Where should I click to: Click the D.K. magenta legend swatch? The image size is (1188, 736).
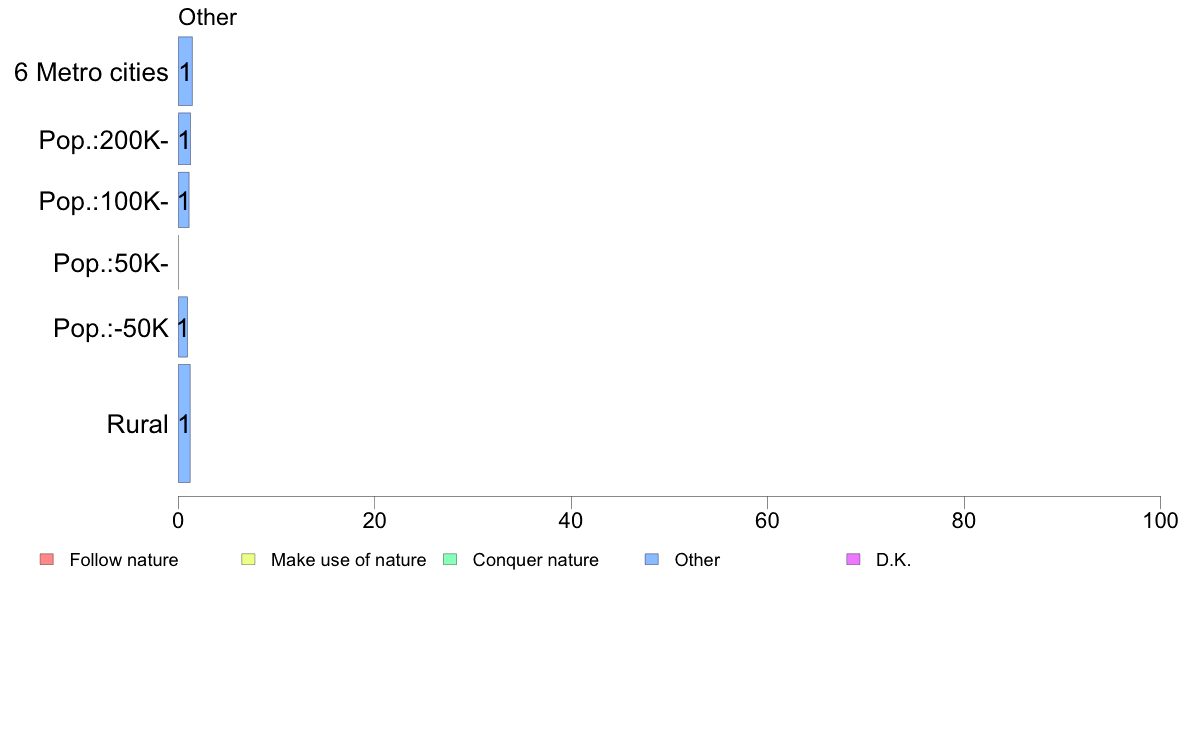(853, 559)
